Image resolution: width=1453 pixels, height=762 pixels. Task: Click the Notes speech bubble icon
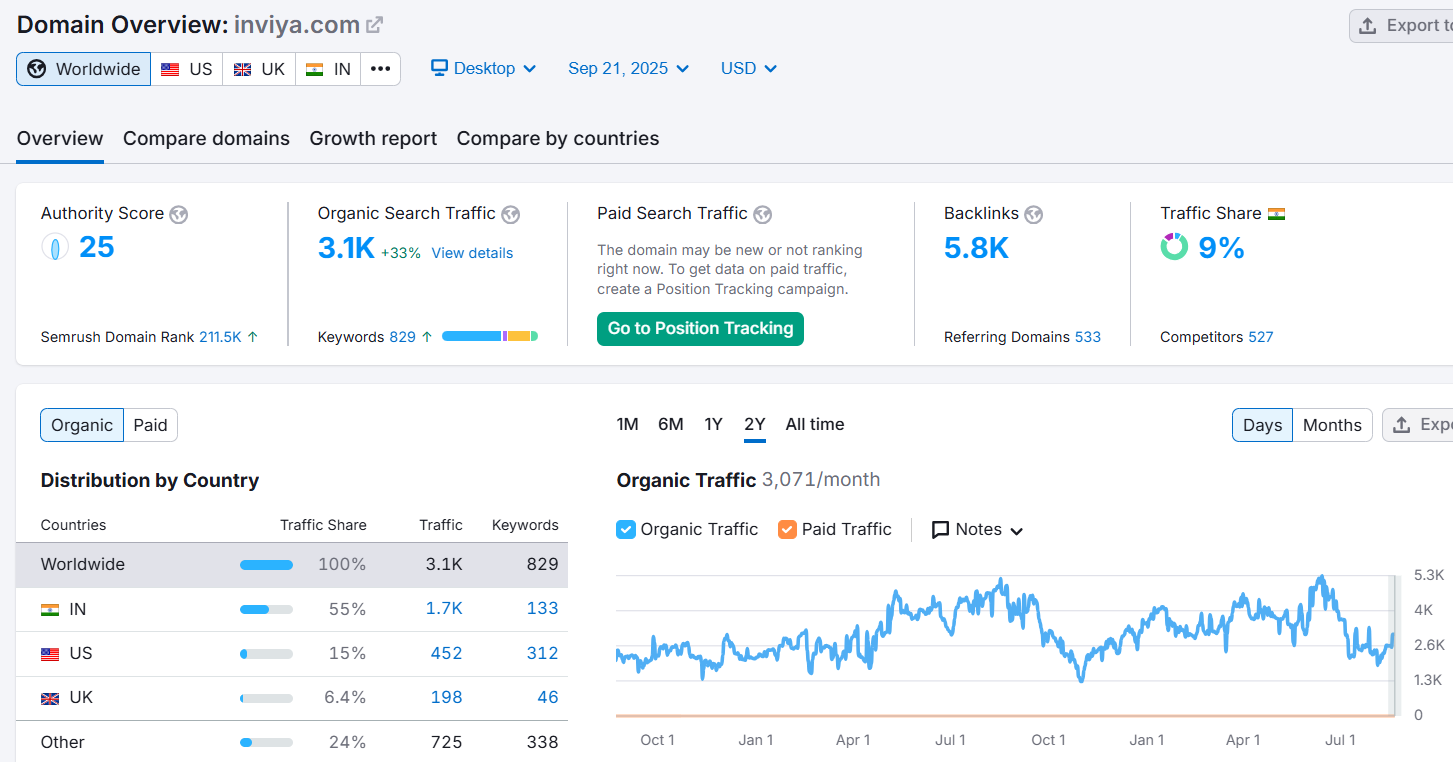[x=940, y=530]
